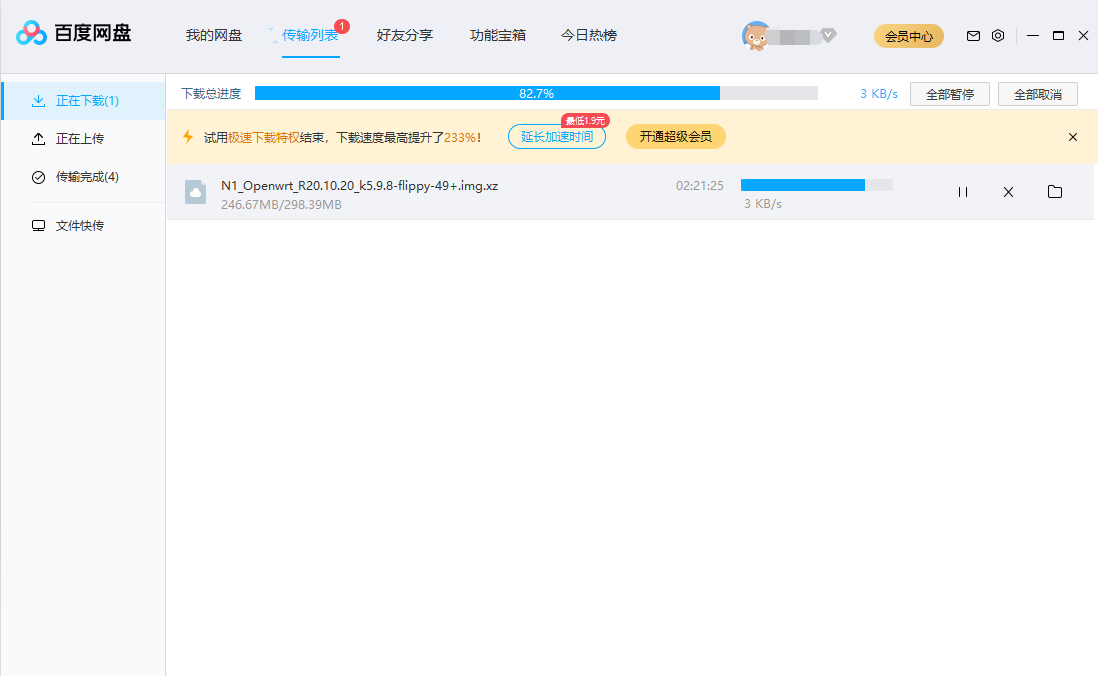Screen dimensions: 1098x676
Task: Click the 会员中心 button
Action: pyautogui.click(x=909, y=36)
